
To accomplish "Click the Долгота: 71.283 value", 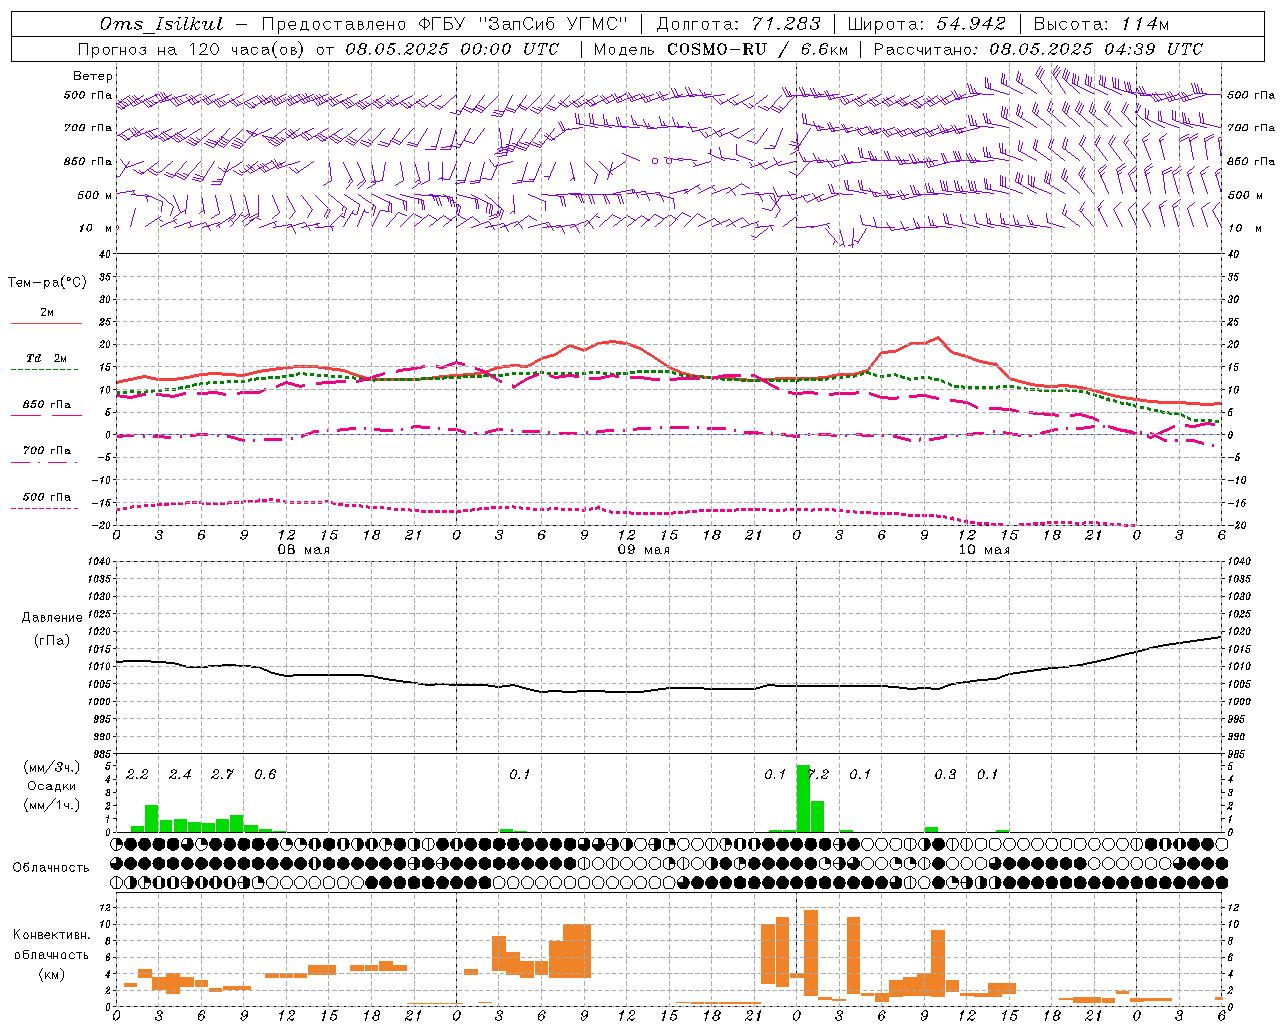I will [738, 24].
